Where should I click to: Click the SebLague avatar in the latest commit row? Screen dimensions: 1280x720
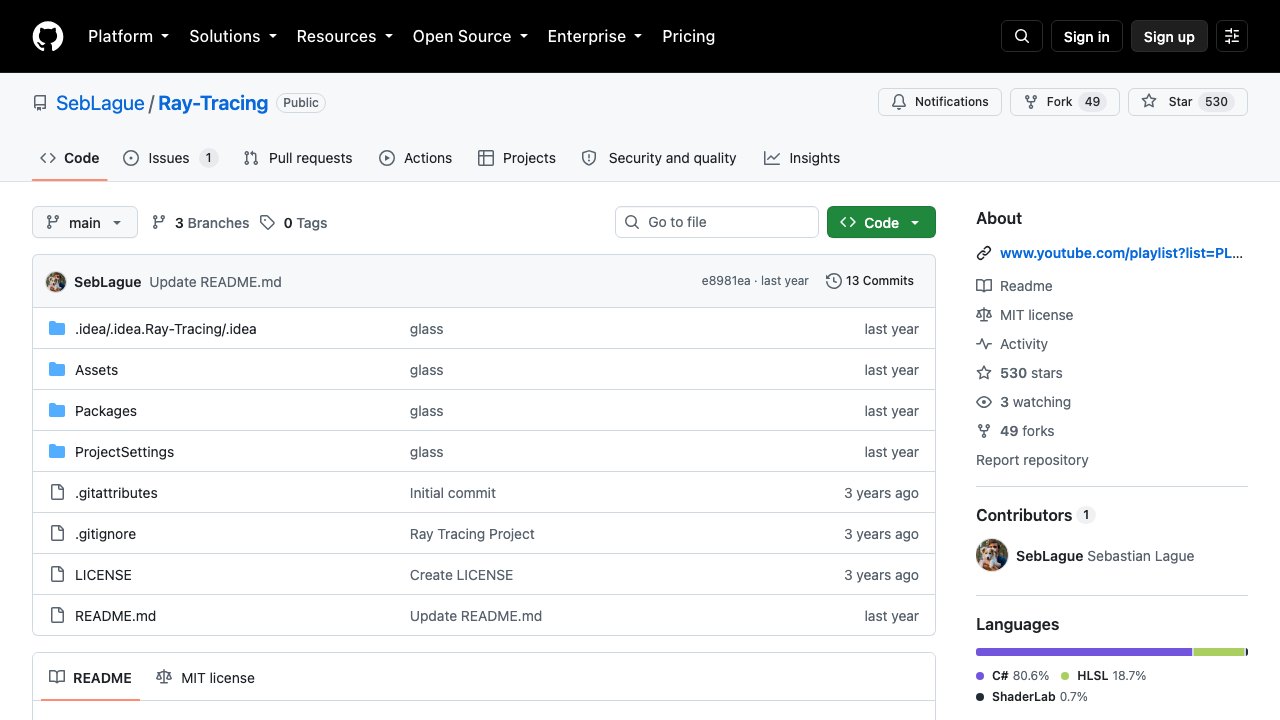(56, 282)
